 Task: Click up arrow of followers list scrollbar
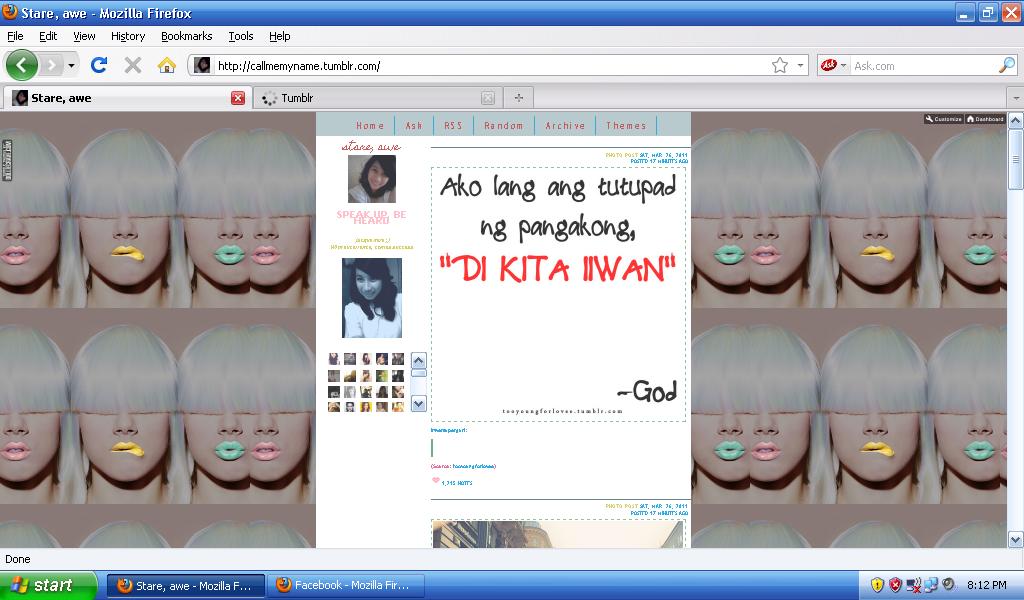click(x=419, y=360)
